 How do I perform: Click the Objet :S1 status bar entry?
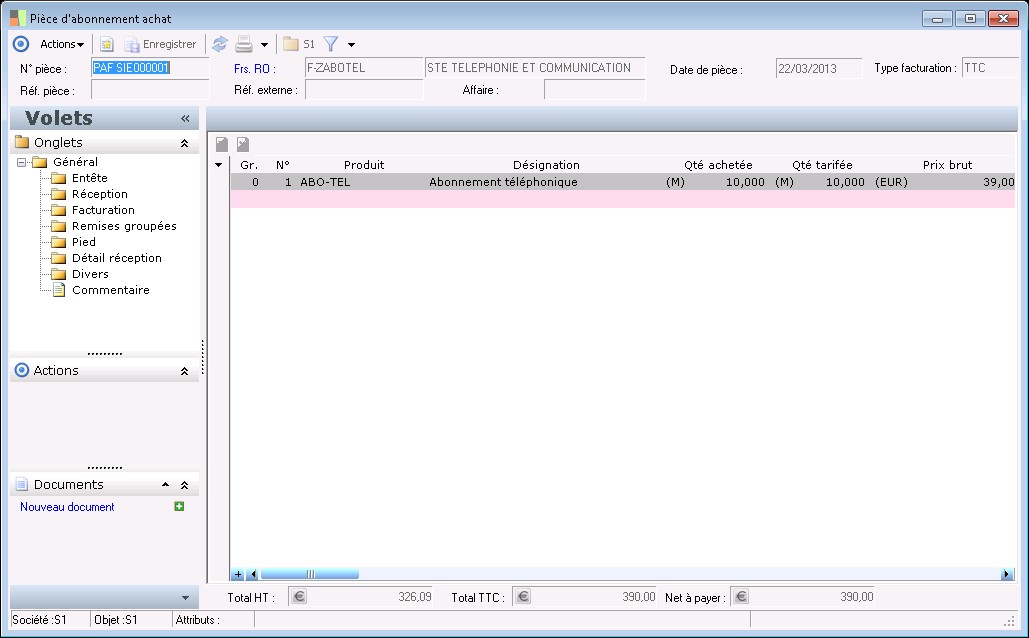pos(116,620)
